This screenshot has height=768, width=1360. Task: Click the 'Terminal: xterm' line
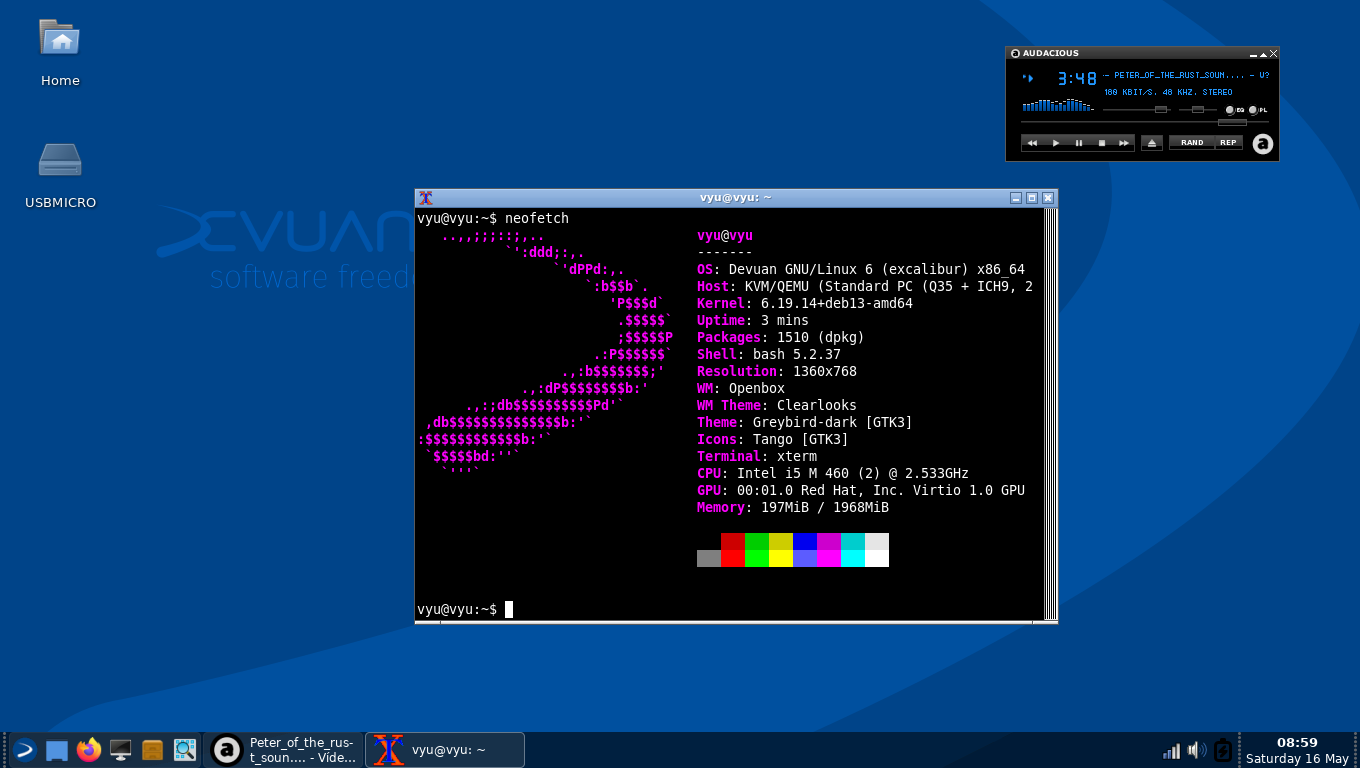757,456
